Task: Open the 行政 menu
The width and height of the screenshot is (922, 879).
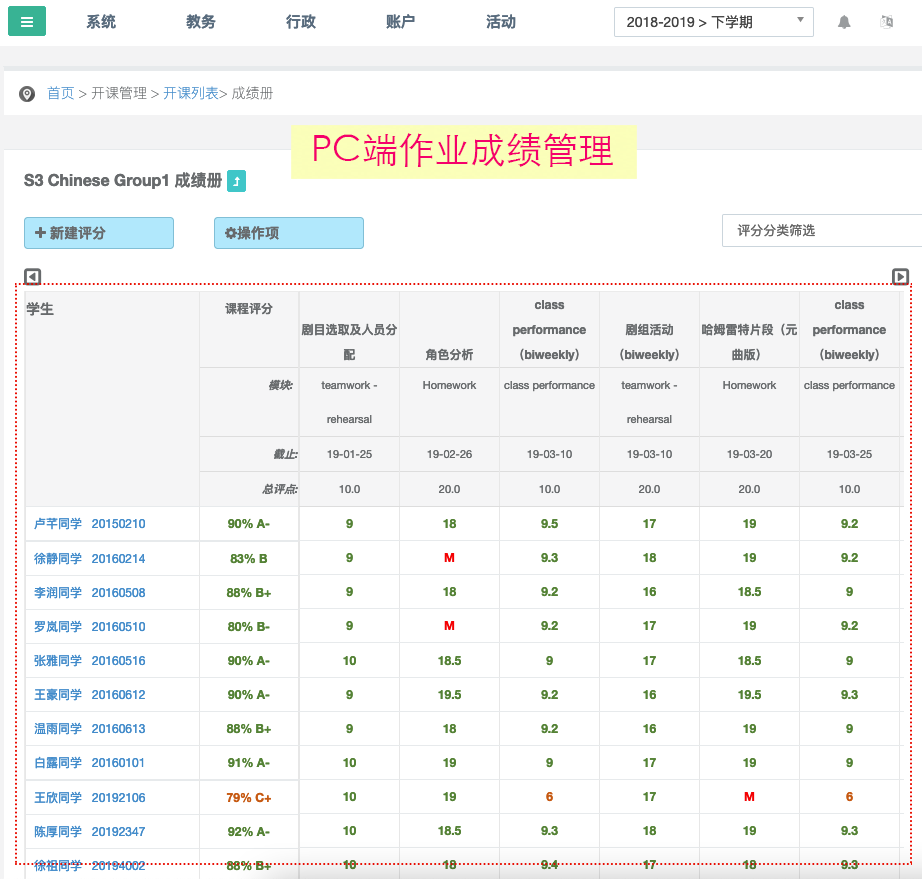Action: click(x=301, y=22)
